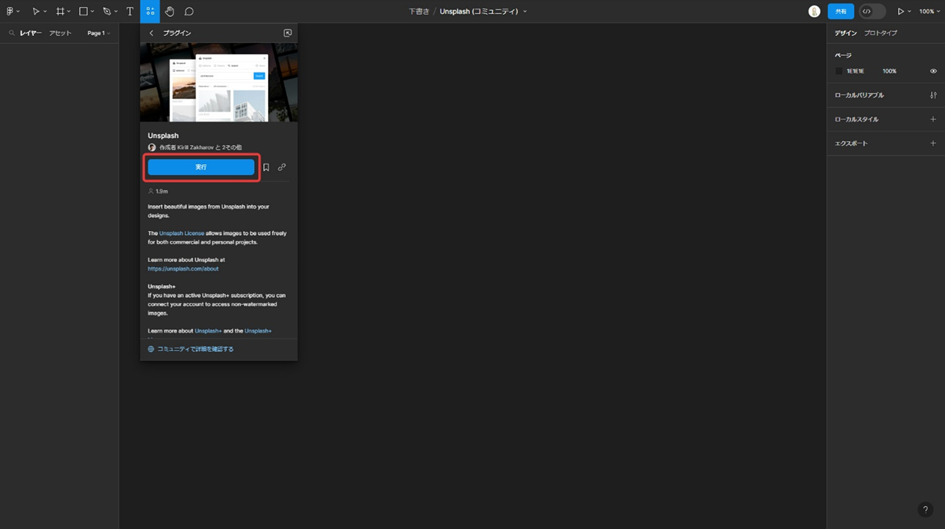945x529 pixels.
Task: Expand the Frame tool options arrow
Action: click(69, 11)
